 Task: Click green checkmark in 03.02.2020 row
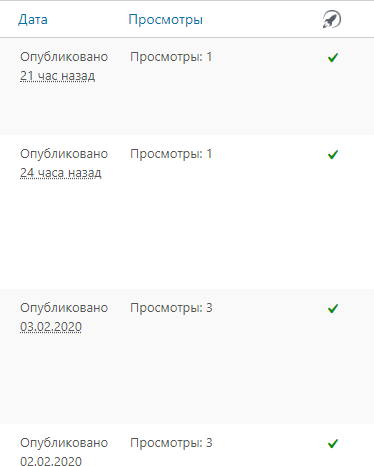[x=333, y=309]
